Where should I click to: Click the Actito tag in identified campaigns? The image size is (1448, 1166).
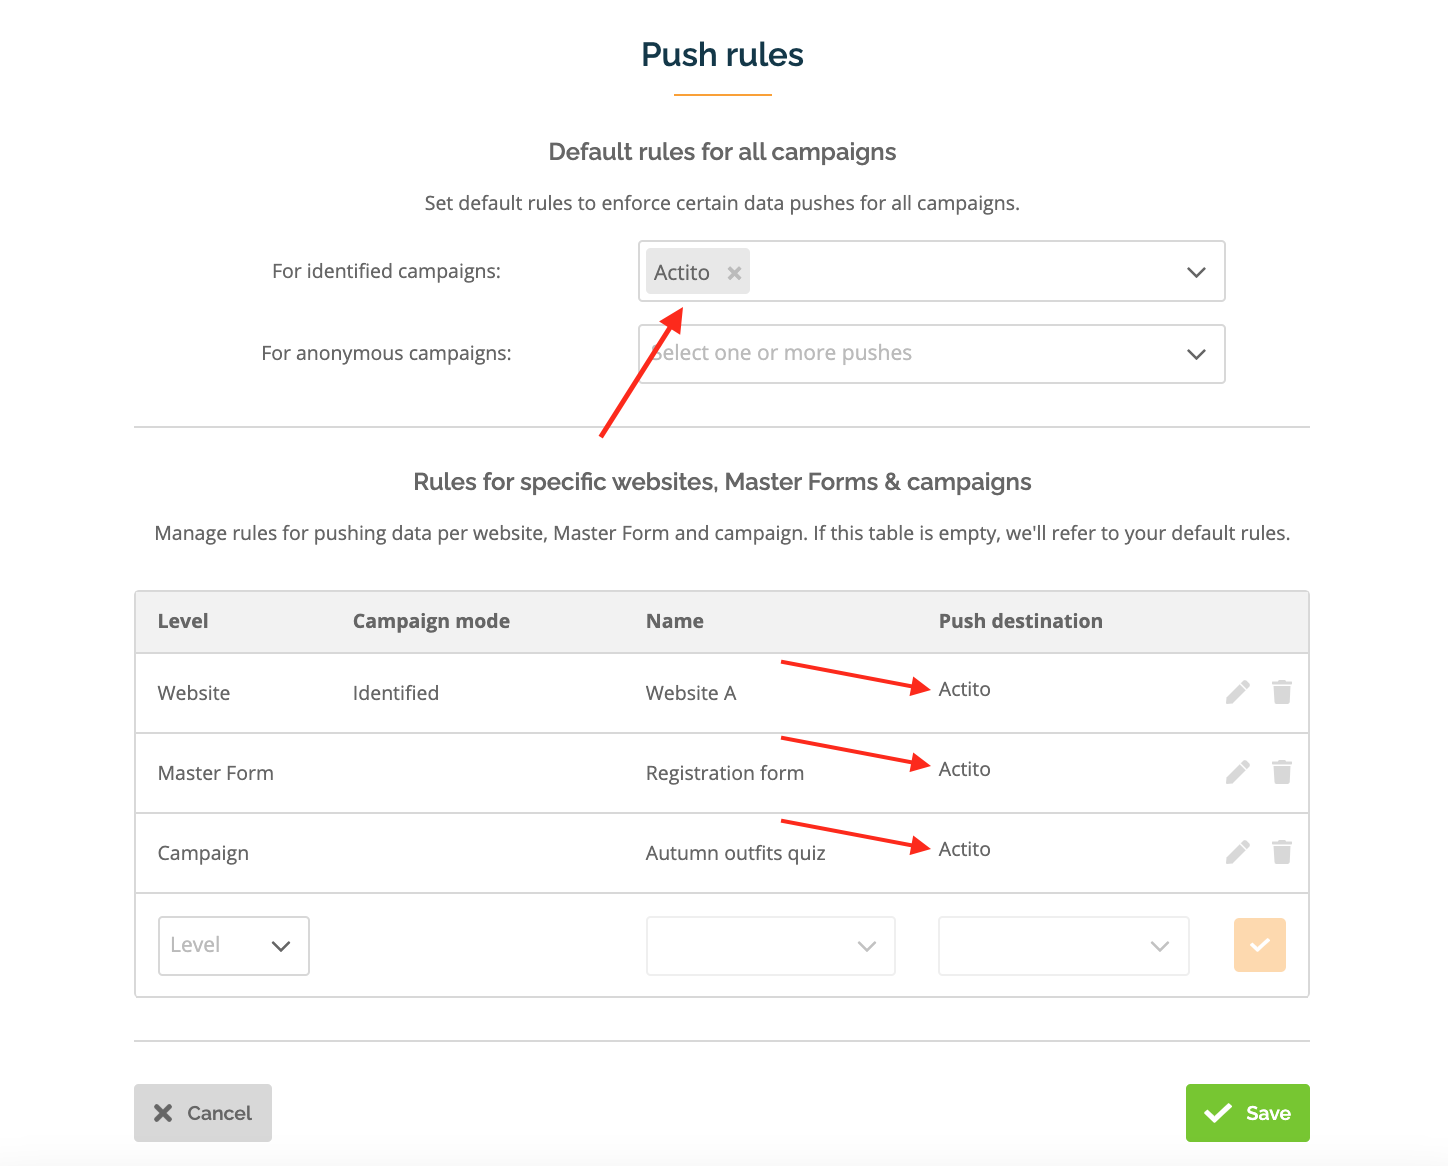pos(682,273)
